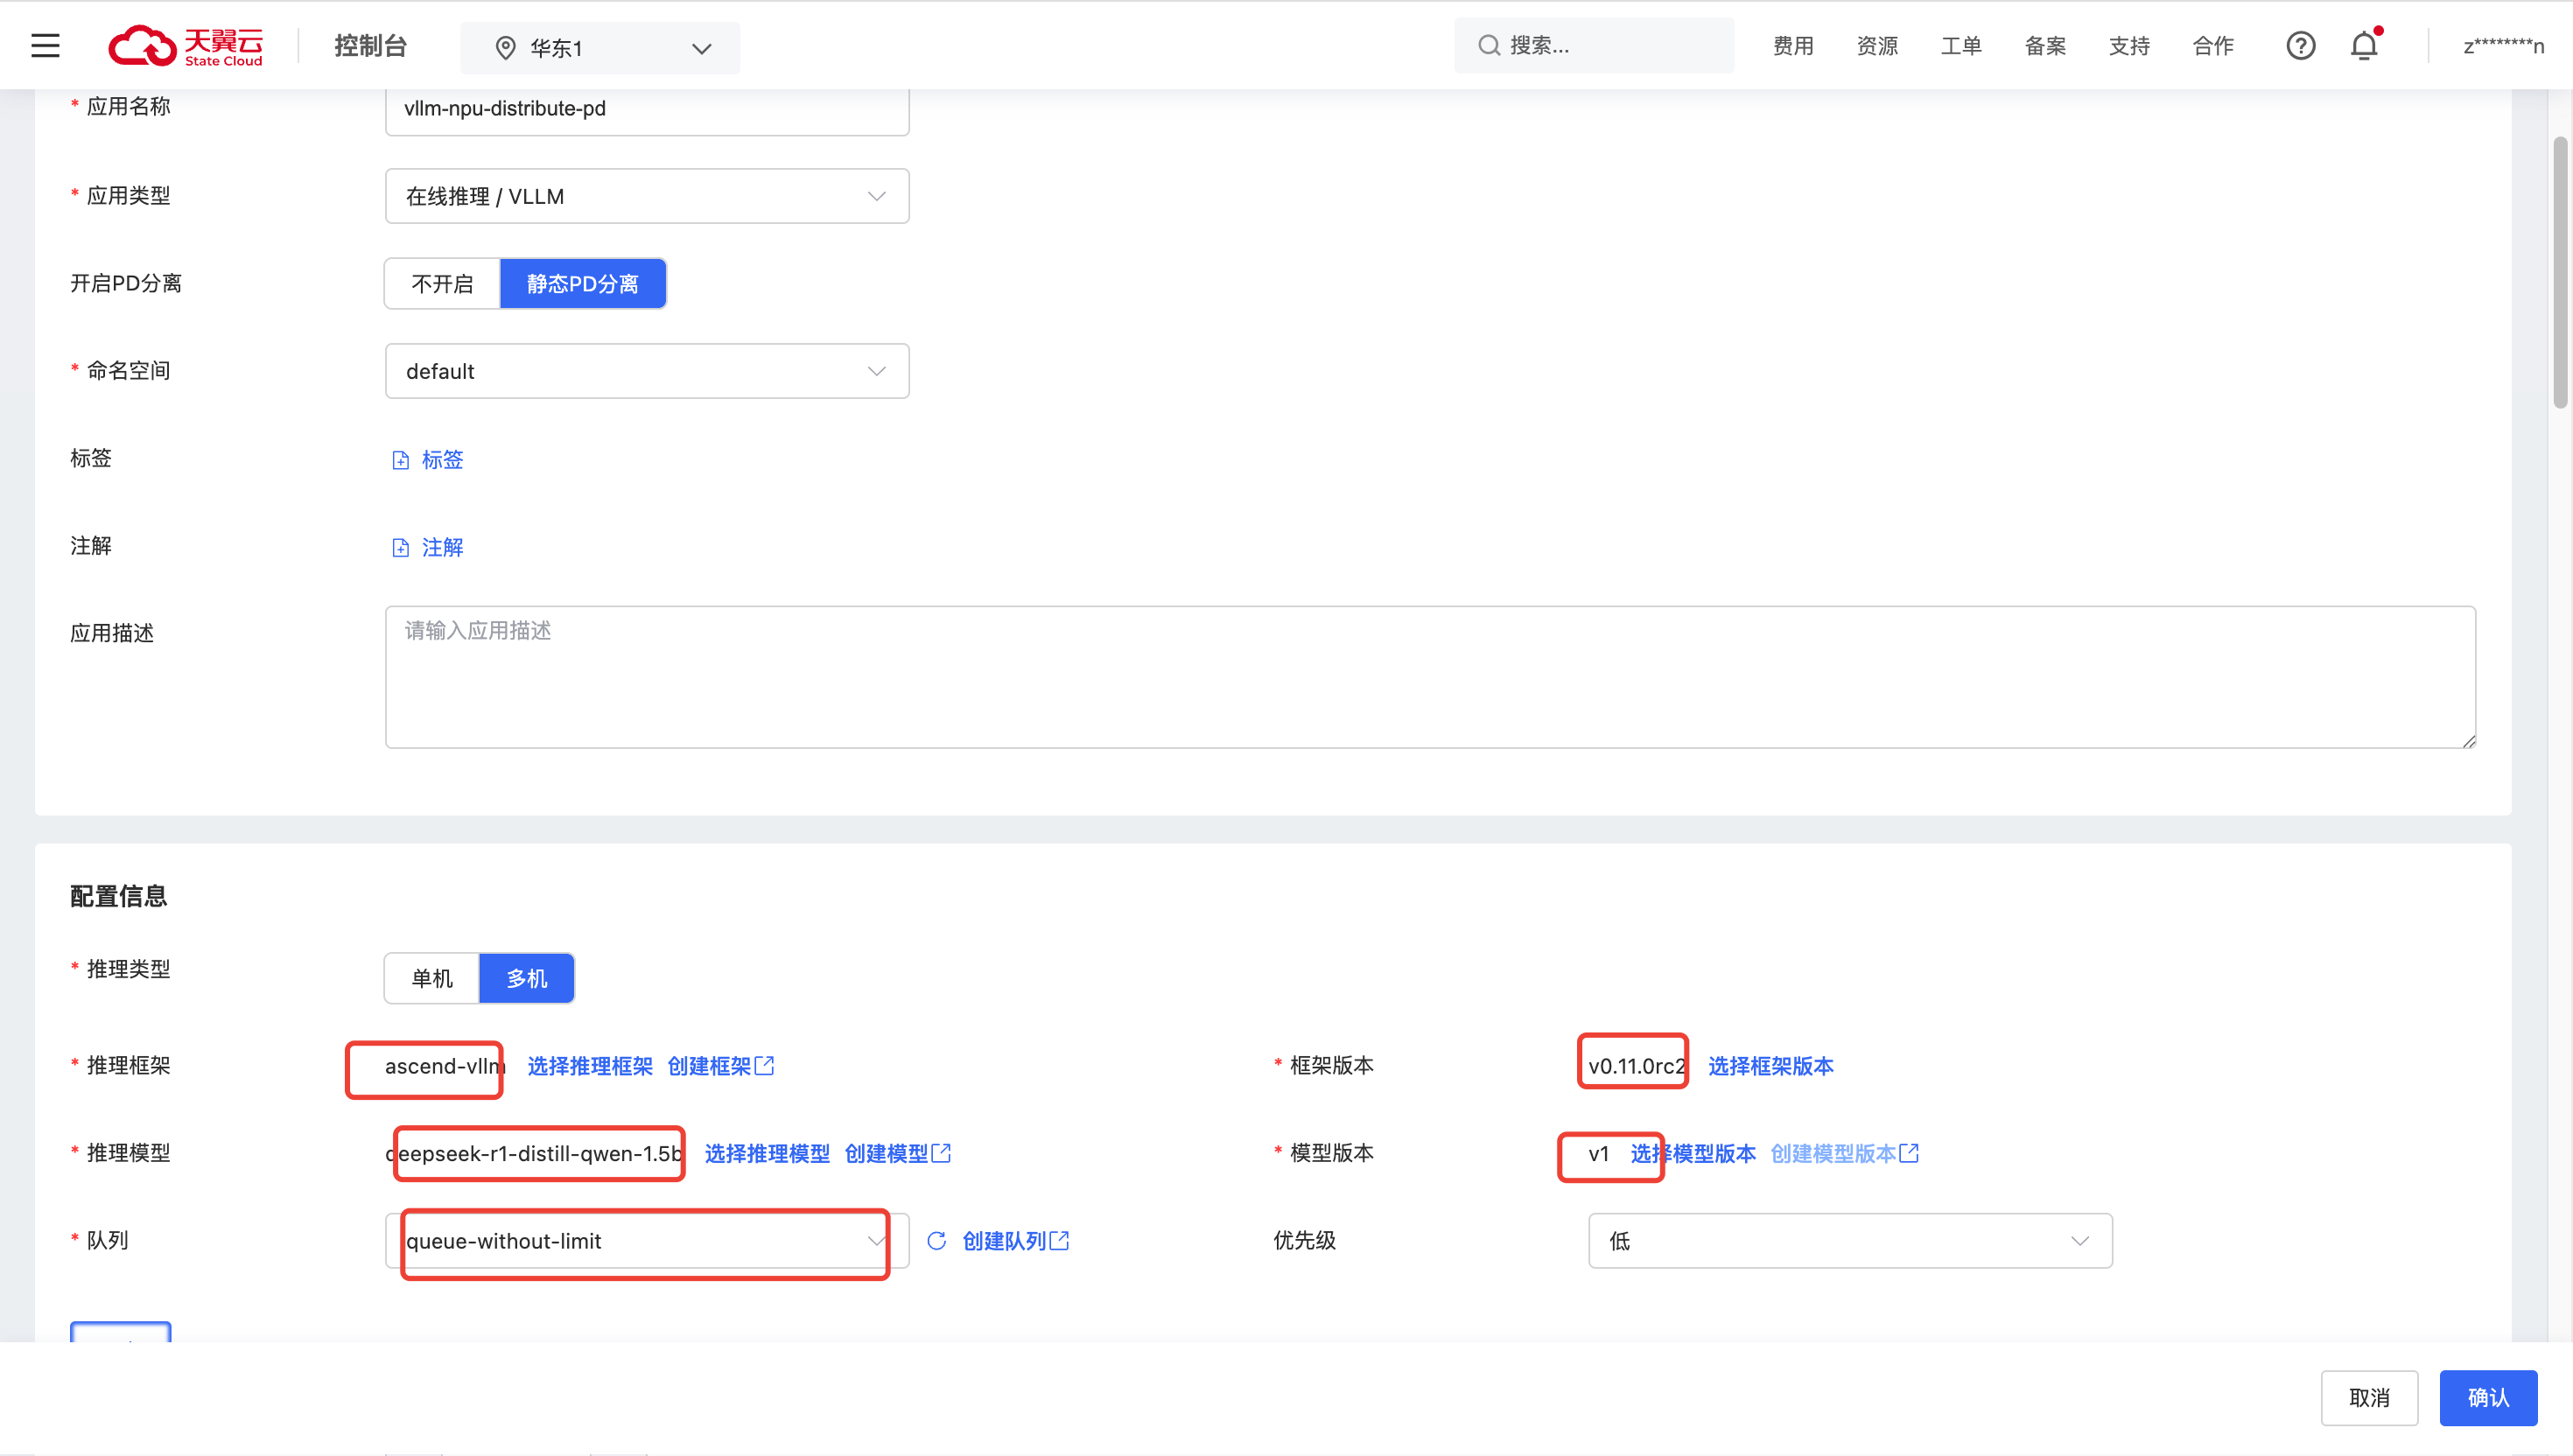Open the 应用类型 dropdown
Viewport: 2573px width, 1456px height.
[646, 196]
